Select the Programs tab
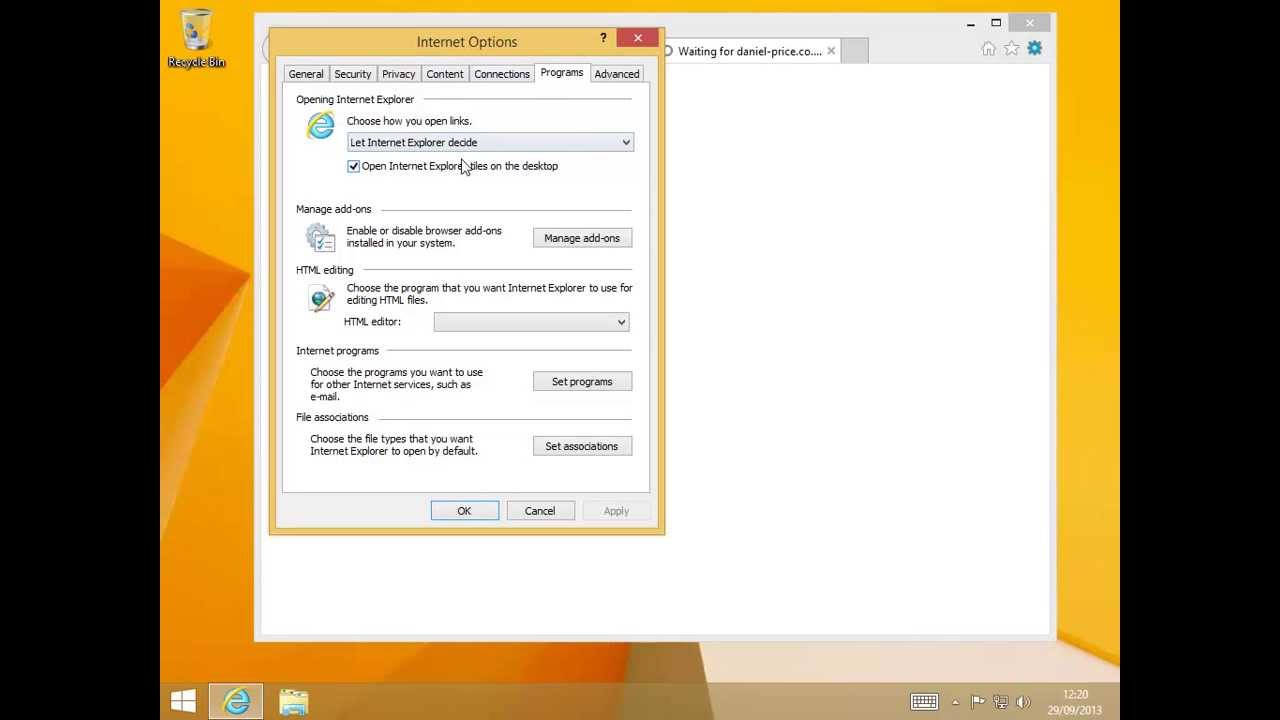Screen dimensions: 1280x720 561,73
